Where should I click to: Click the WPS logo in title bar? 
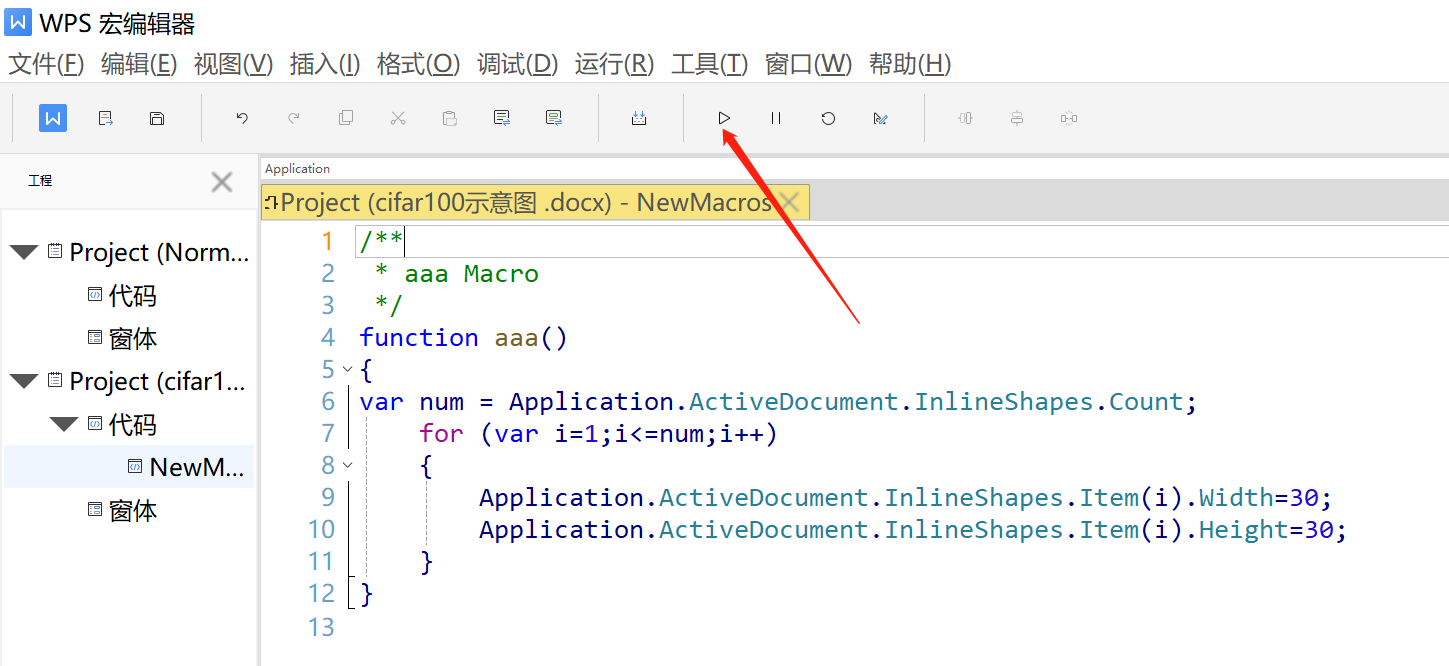[x=18, y=22]
